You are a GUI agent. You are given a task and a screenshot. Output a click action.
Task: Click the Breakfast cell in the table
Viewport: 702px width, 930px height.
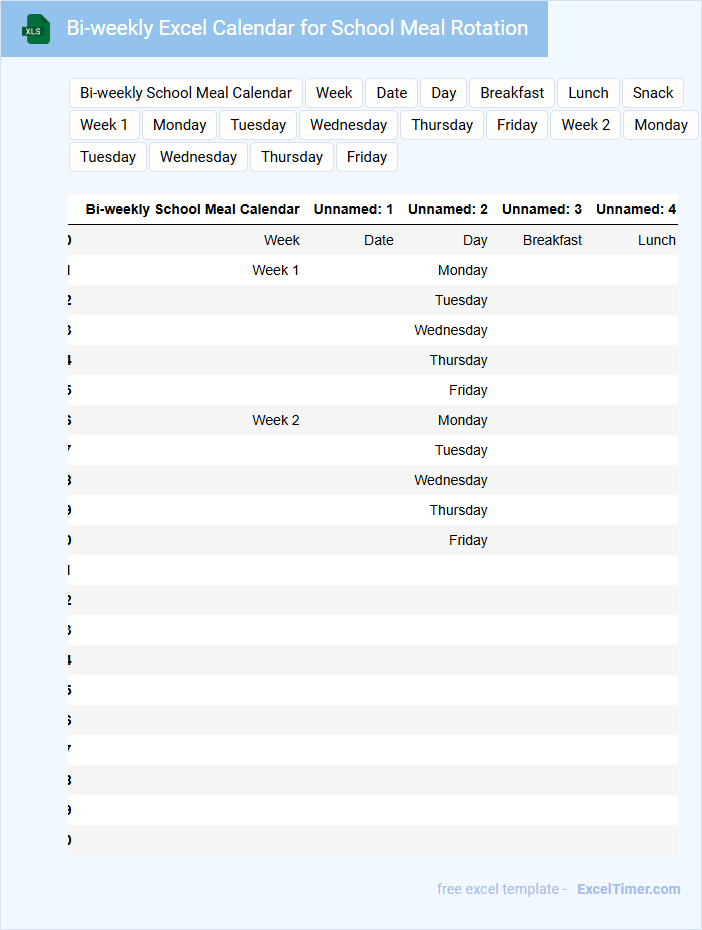552,240
